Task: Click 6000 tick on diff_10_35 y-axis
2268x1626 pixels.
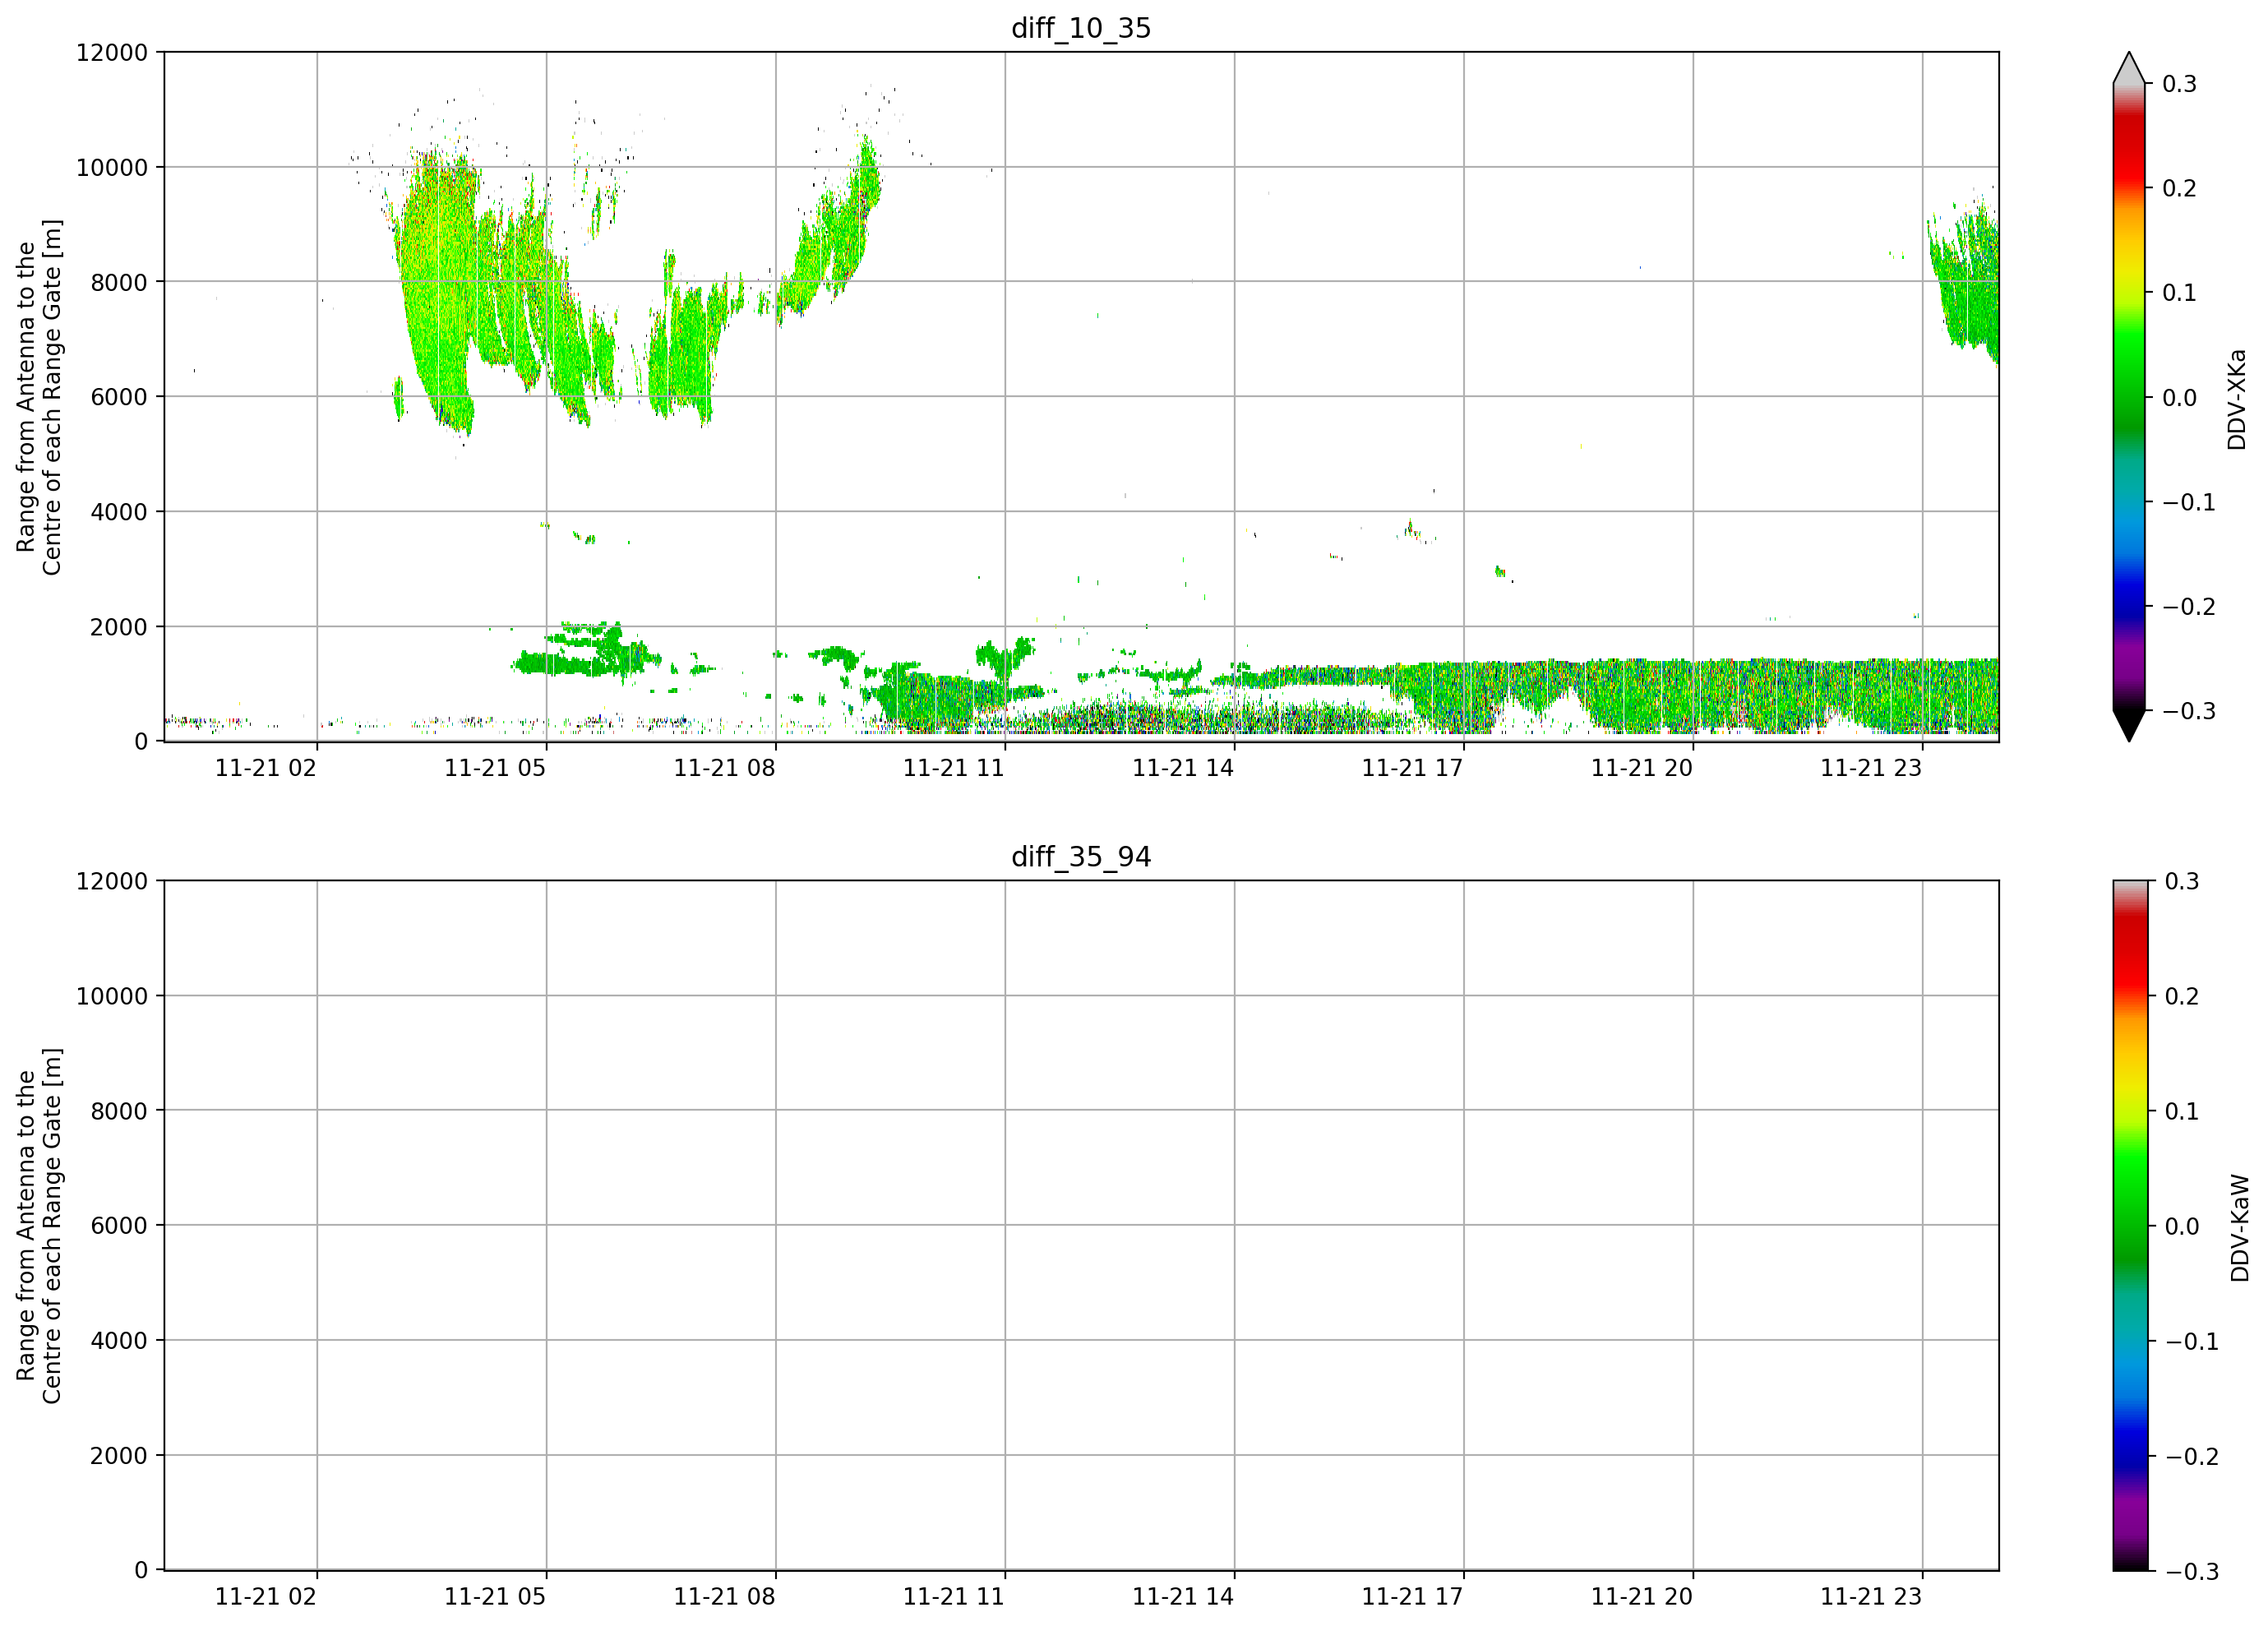Action: coord(119,397)
